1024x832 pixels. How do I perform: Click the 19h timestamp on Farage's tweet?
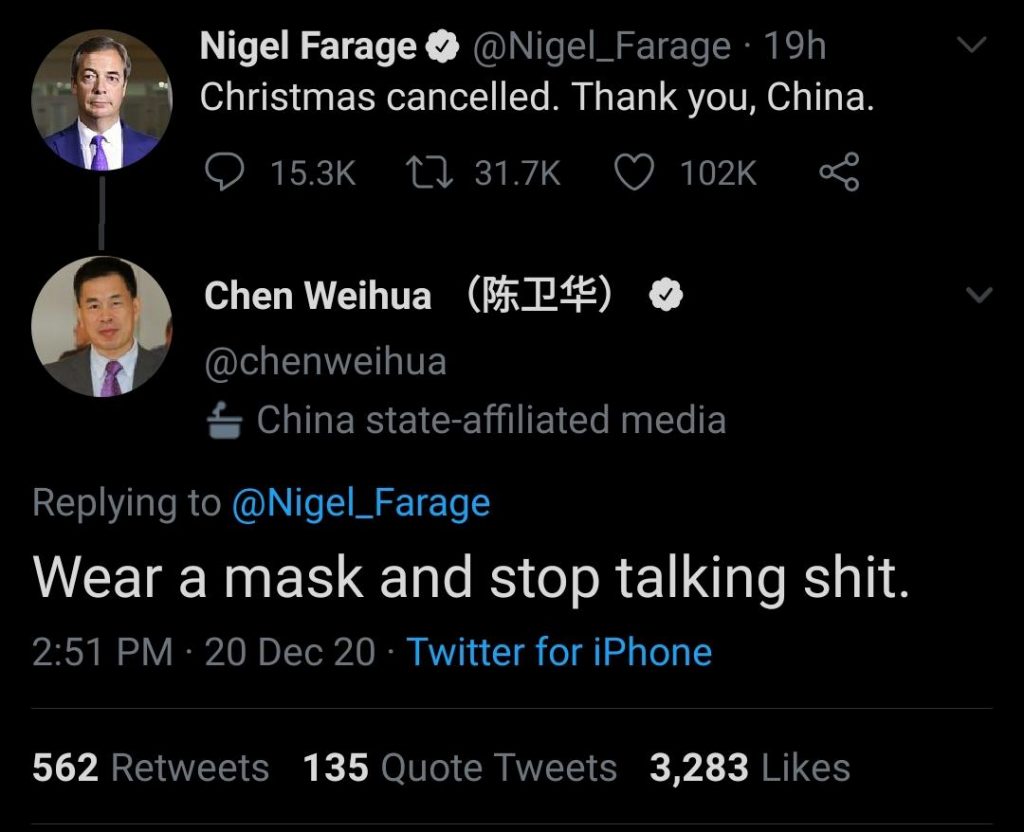coord(793,44)
